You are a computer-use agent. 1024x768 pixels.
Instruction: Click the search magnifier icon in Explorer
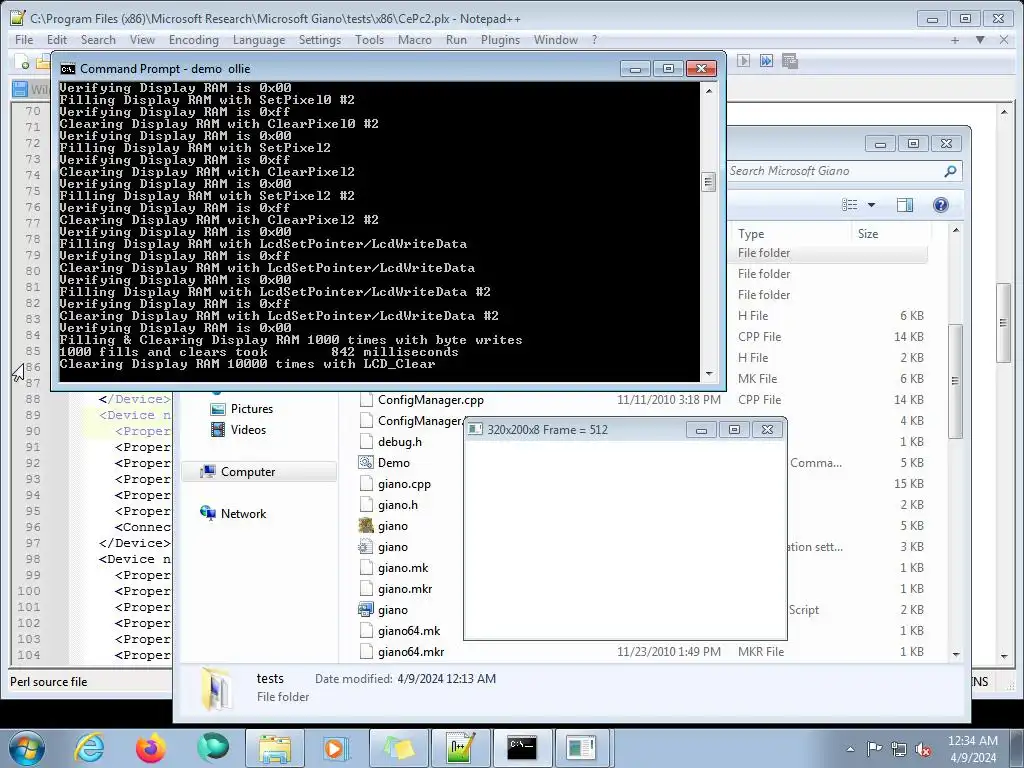click(x=950, y=171)
